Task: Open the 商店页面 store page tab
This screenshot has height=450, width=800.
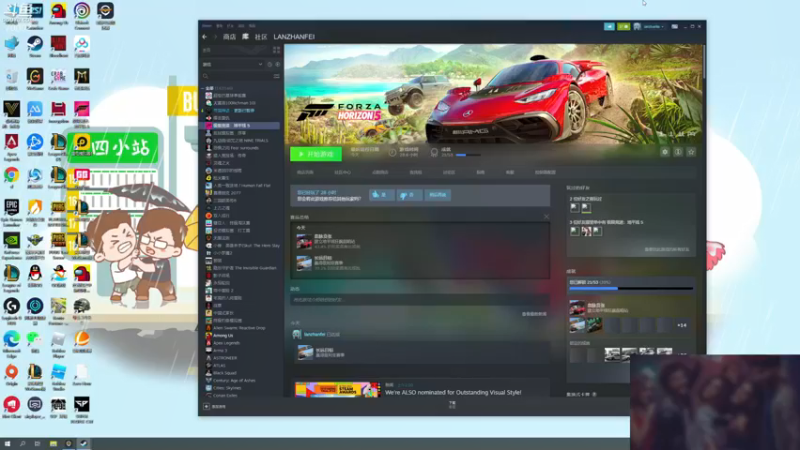Action: coord(305,172)
